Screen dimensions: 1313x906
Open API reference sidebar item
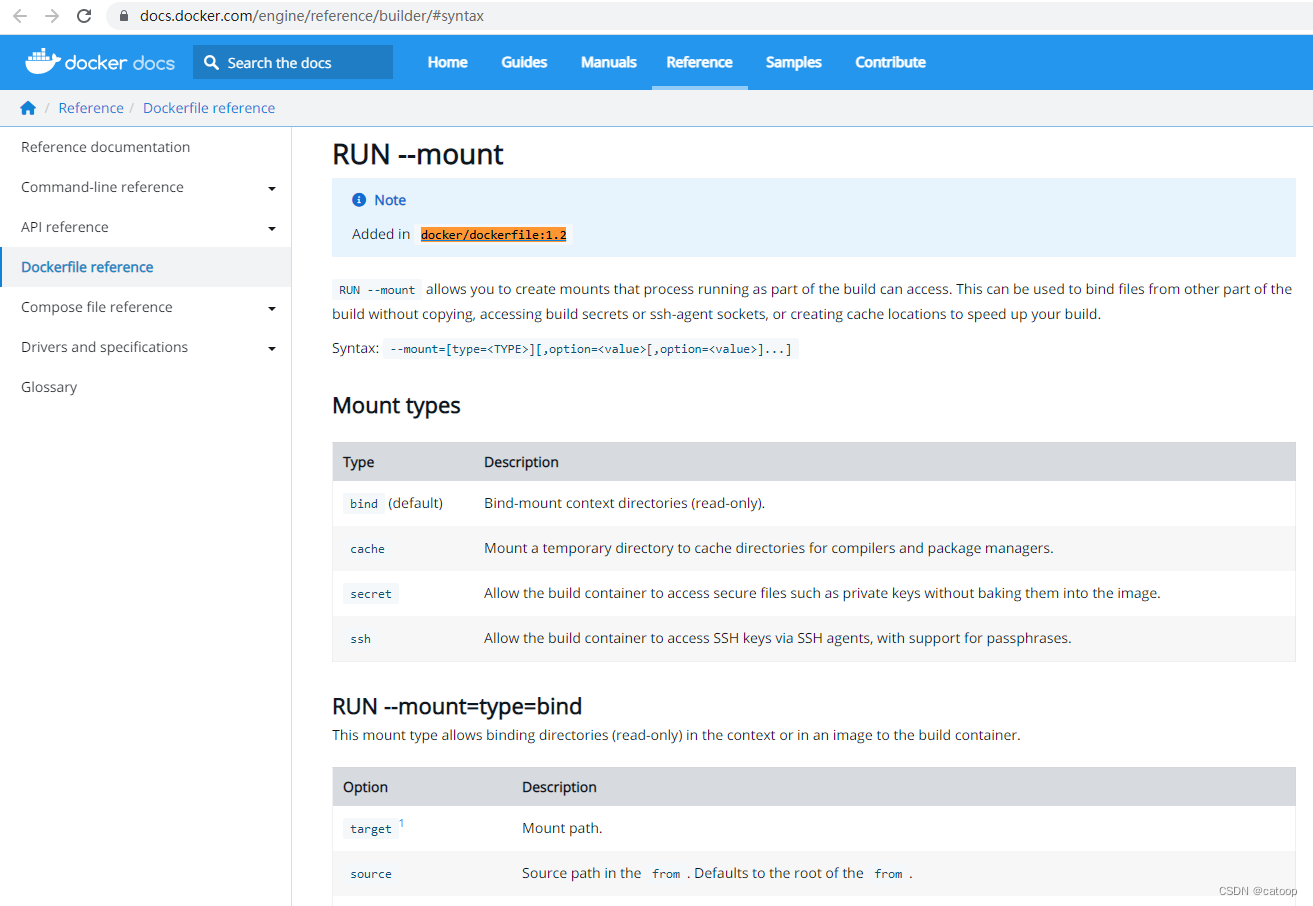(x=64, y=227)
